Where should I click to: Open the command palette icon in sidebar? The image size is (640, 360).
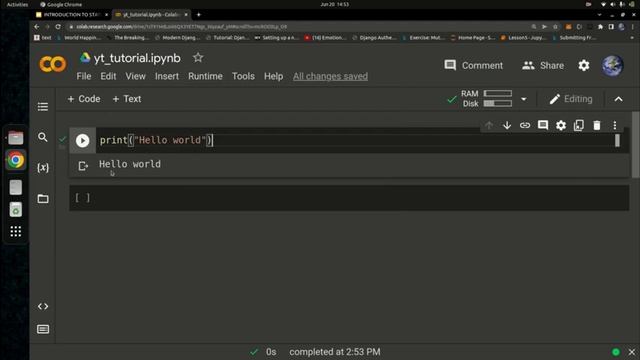click(43, 329)
